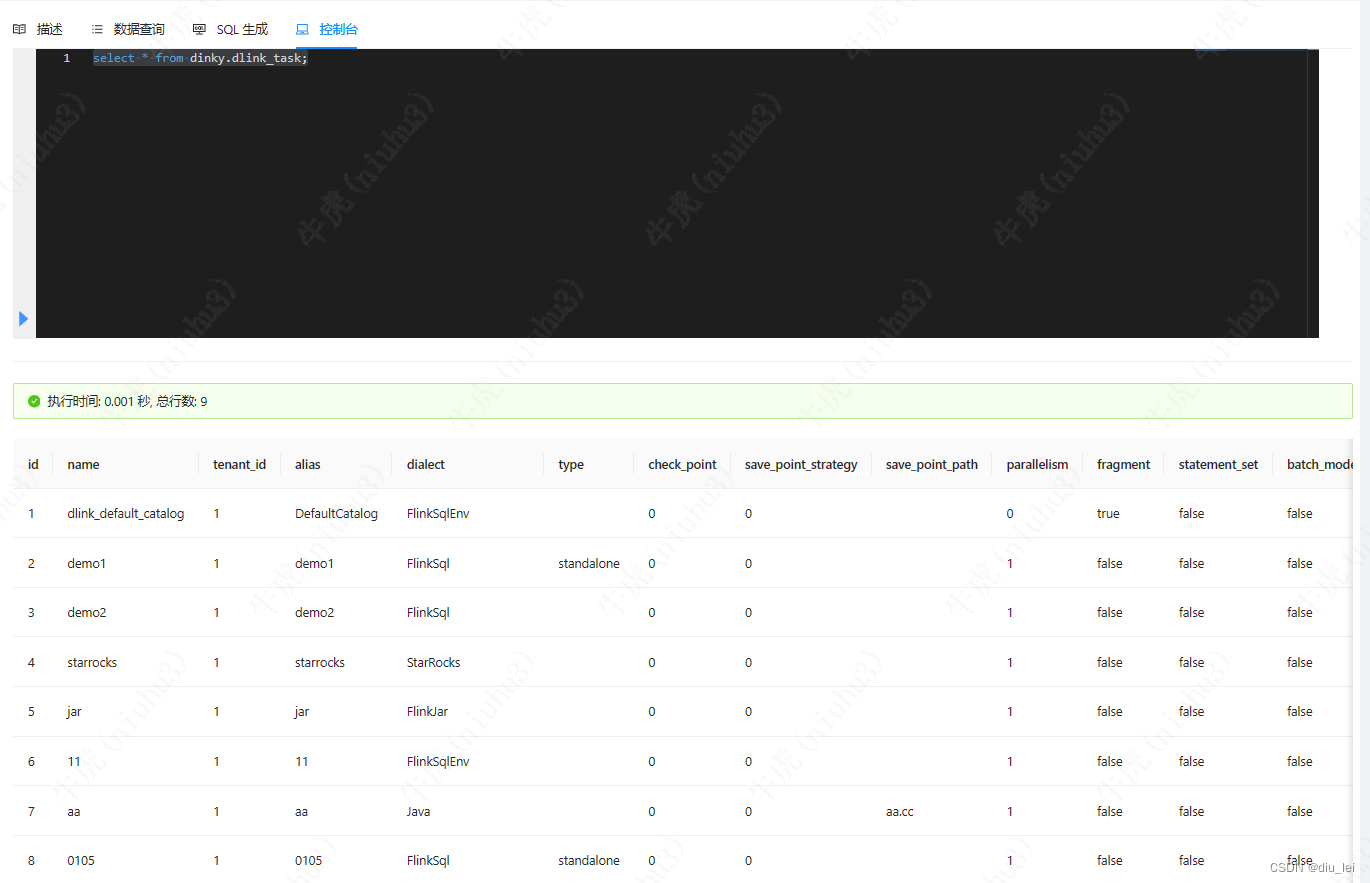Click the name cell reading 11
The width and height of the screenshot is (1370, 883).
click(74, 761)
